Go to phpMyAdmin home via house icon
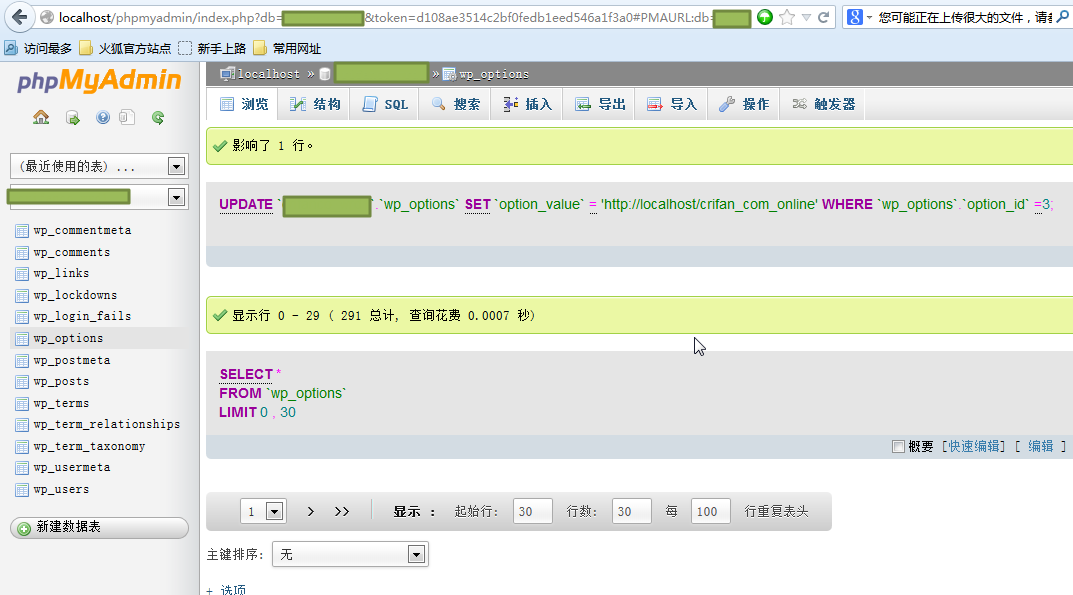 click(x=41, y=118)
